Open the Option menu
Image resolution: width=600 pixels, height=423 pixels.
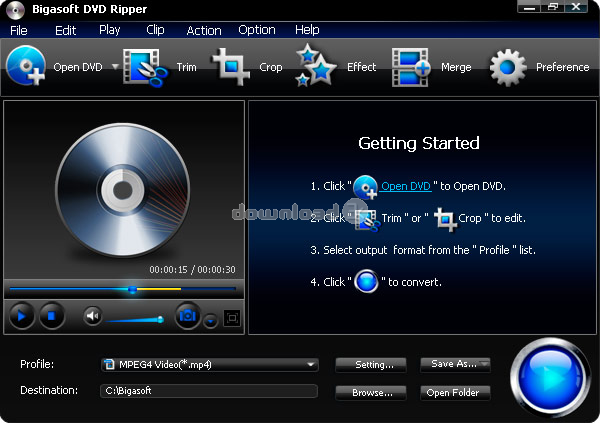(257, 30)
